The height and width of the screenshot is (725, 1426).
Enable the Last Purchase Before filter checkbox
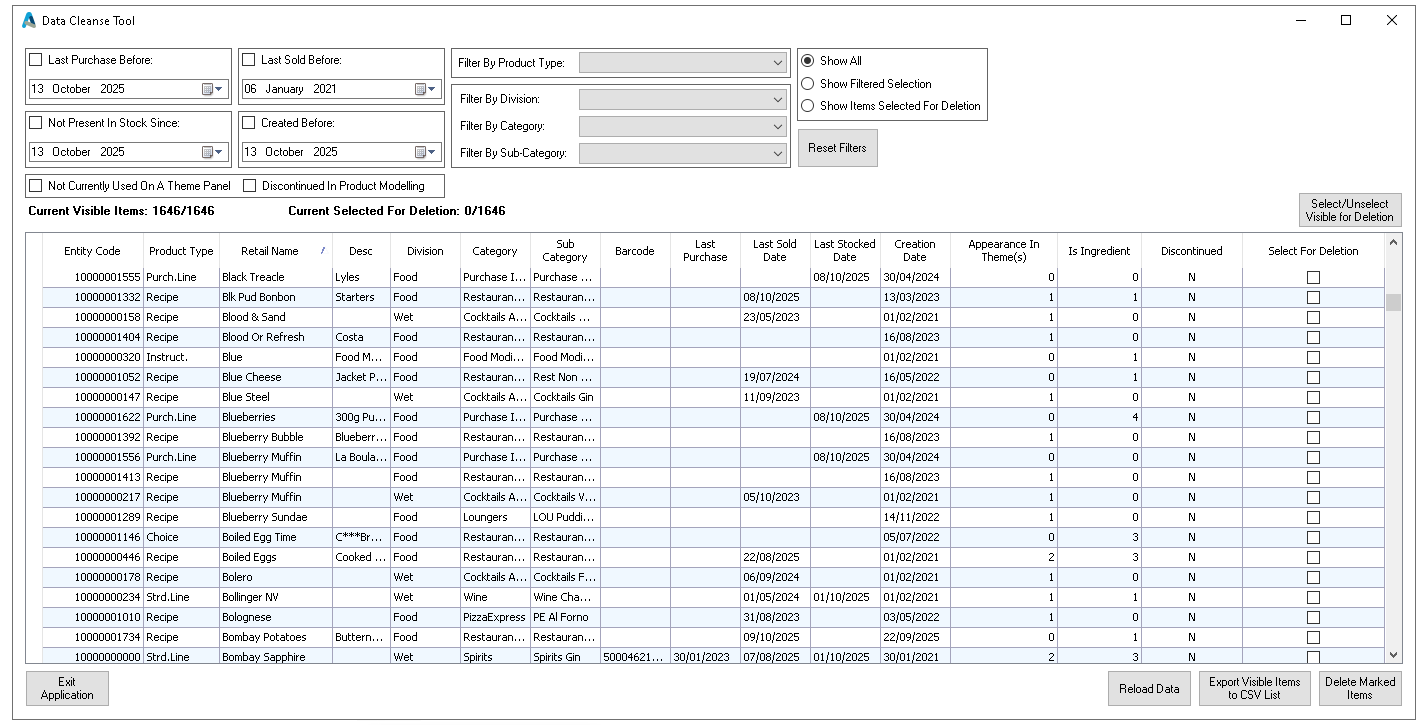pos(37,60)
